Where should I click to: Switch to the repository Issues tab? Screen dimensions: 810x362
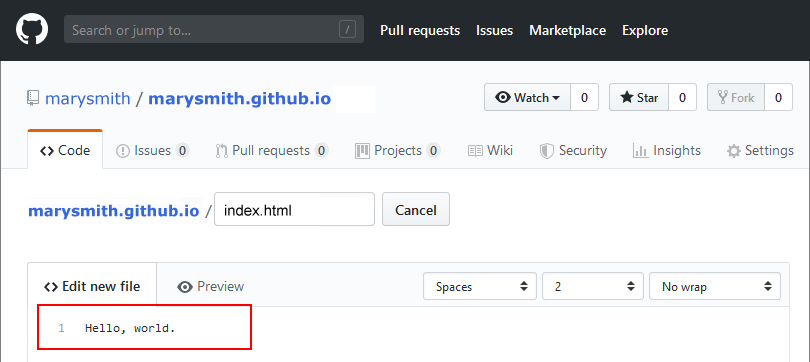152,150
